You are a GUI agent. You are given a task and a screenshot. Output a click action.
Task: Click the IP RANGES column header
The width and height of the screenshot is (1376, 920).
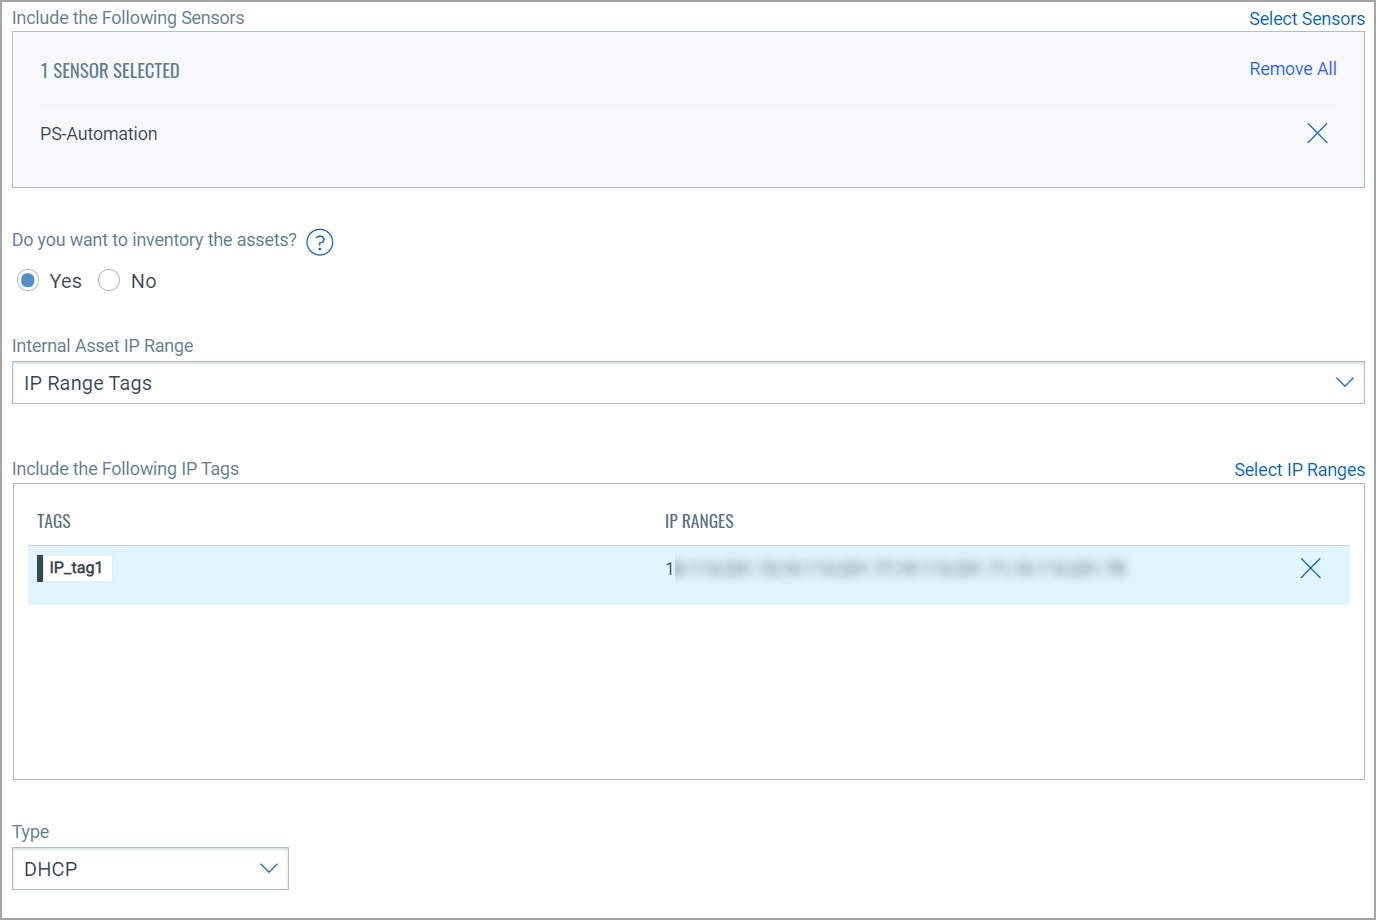(x=699, y=521)
